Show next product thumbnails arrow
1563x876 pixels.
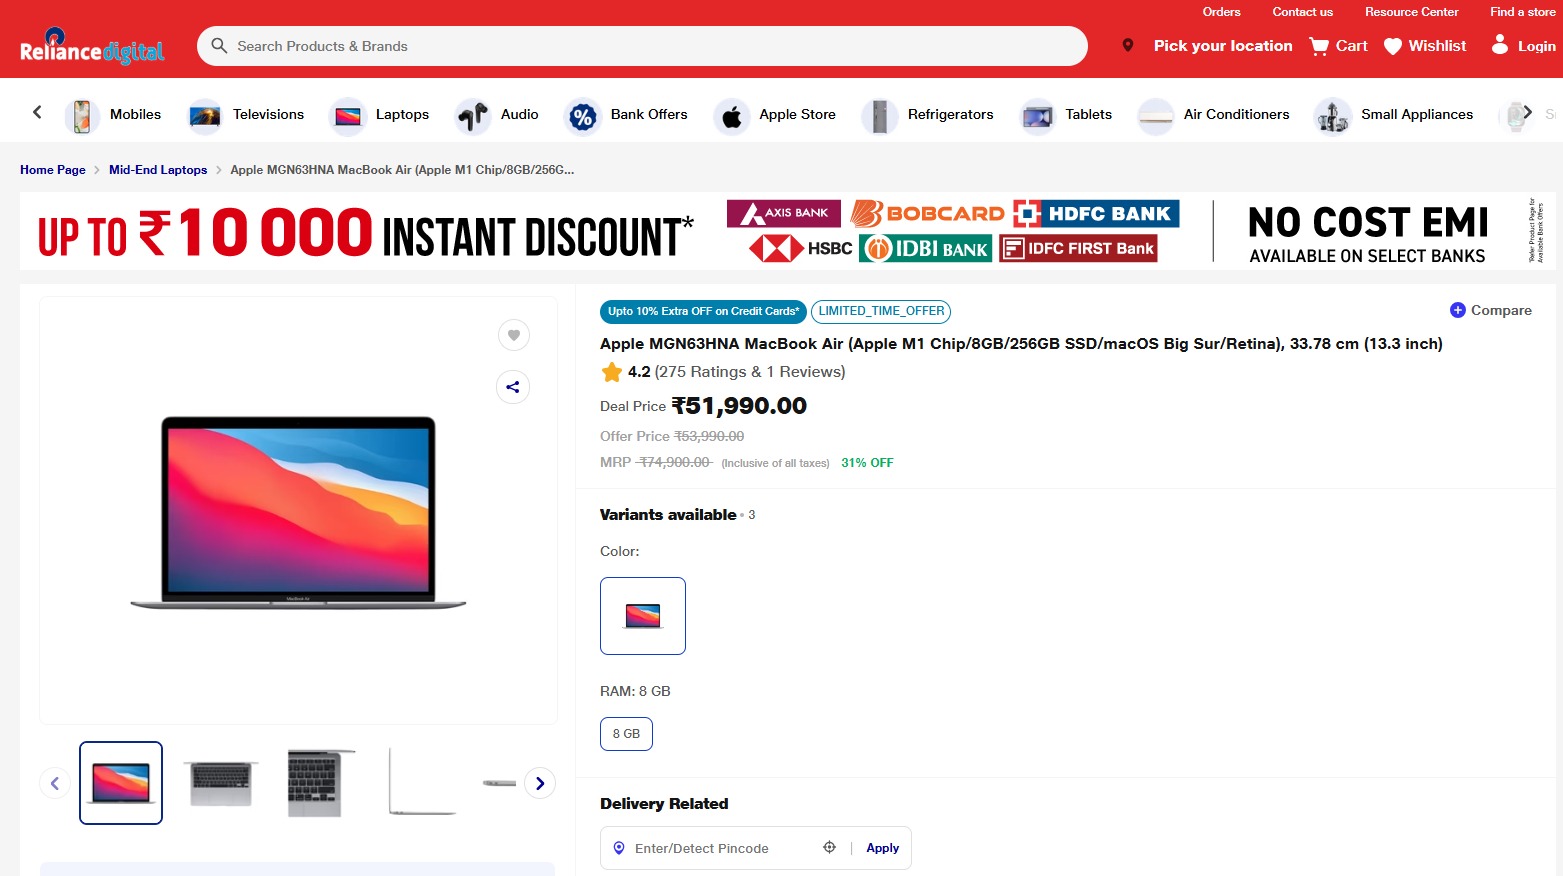click(540, 783)
